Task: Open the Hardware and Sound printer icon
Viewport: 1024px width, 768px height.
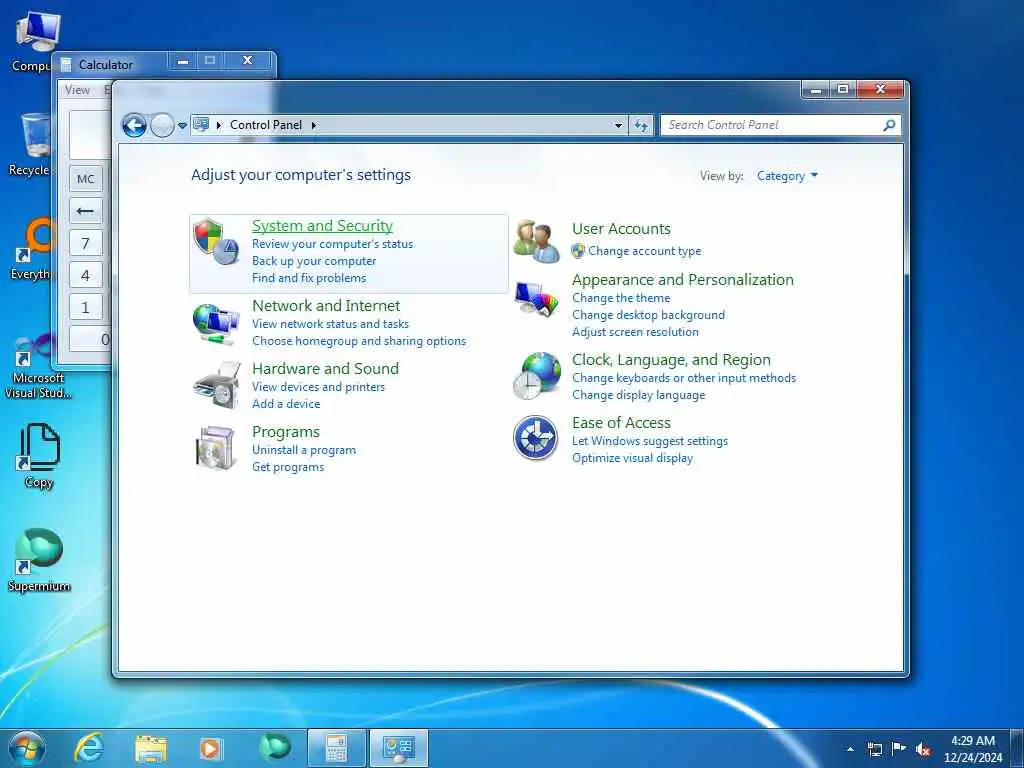Action: click(x=217, y=385)
